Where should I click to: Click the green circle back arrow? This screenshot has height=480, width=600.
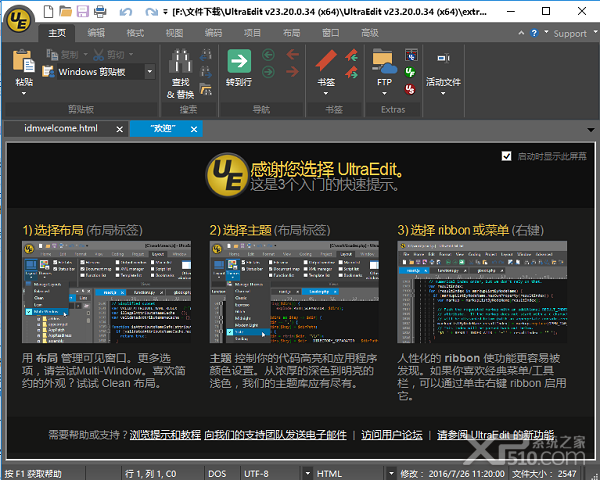coord(268,55)
